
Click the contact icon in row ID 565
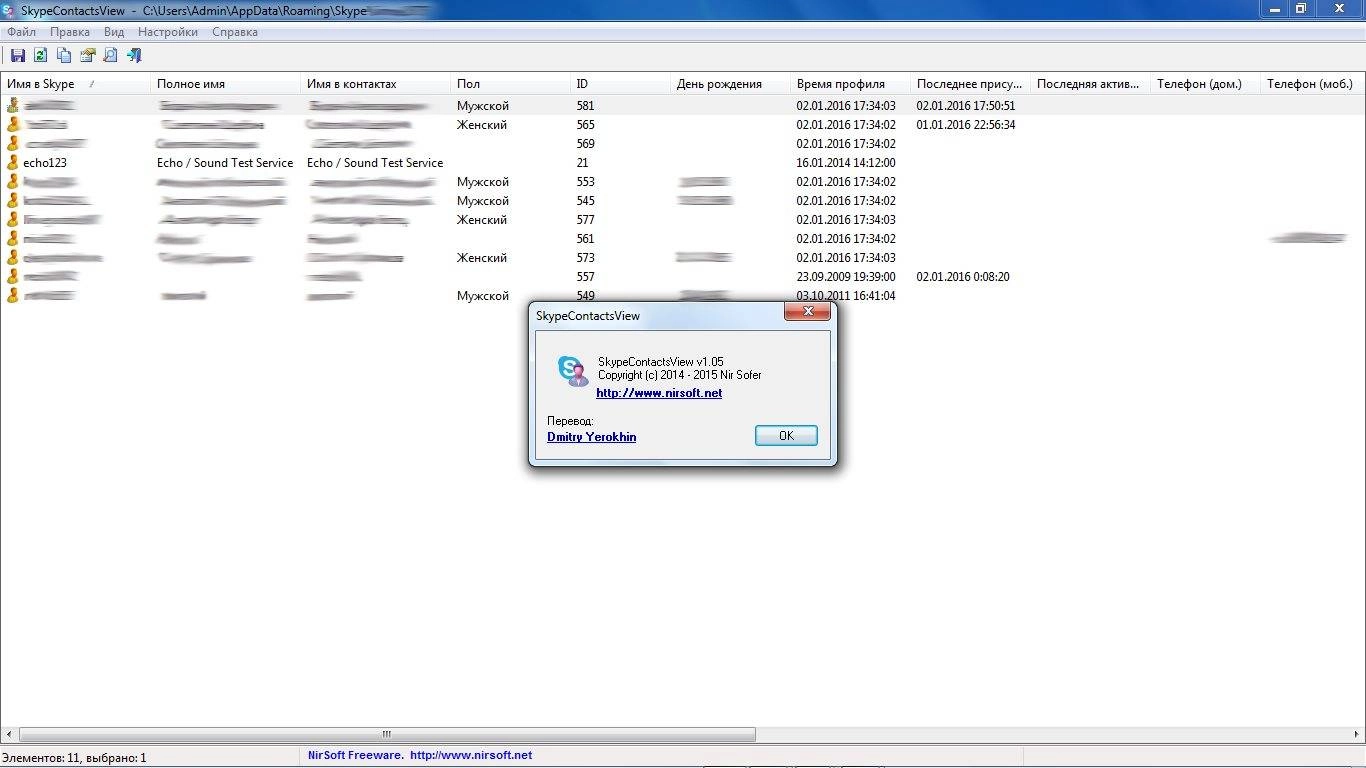[13, 124]
